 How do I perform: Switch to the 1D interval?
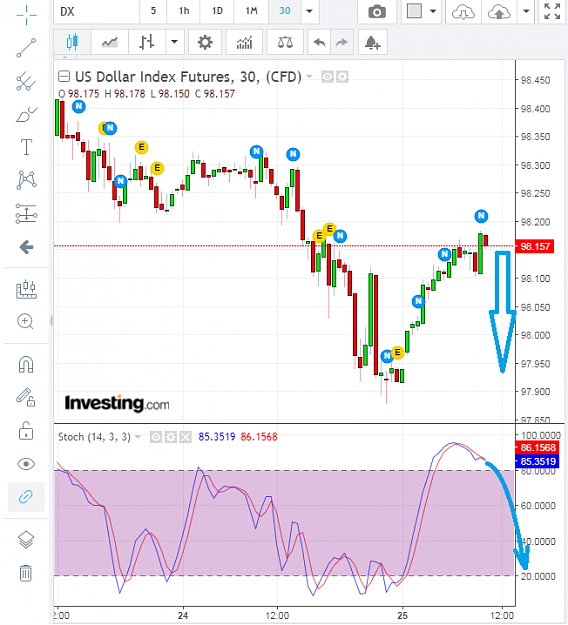coord(217,11)
